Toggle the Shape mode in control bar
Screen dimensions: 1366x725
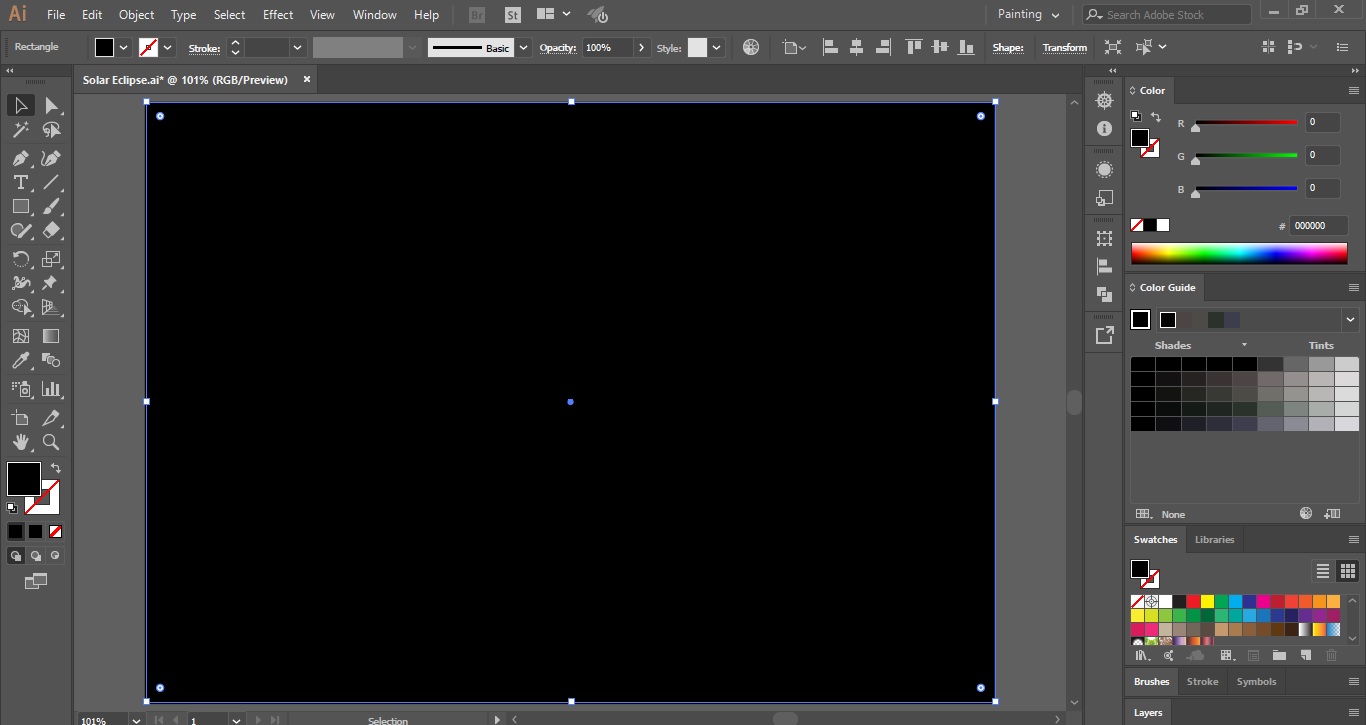click(x=1008, y=47)
